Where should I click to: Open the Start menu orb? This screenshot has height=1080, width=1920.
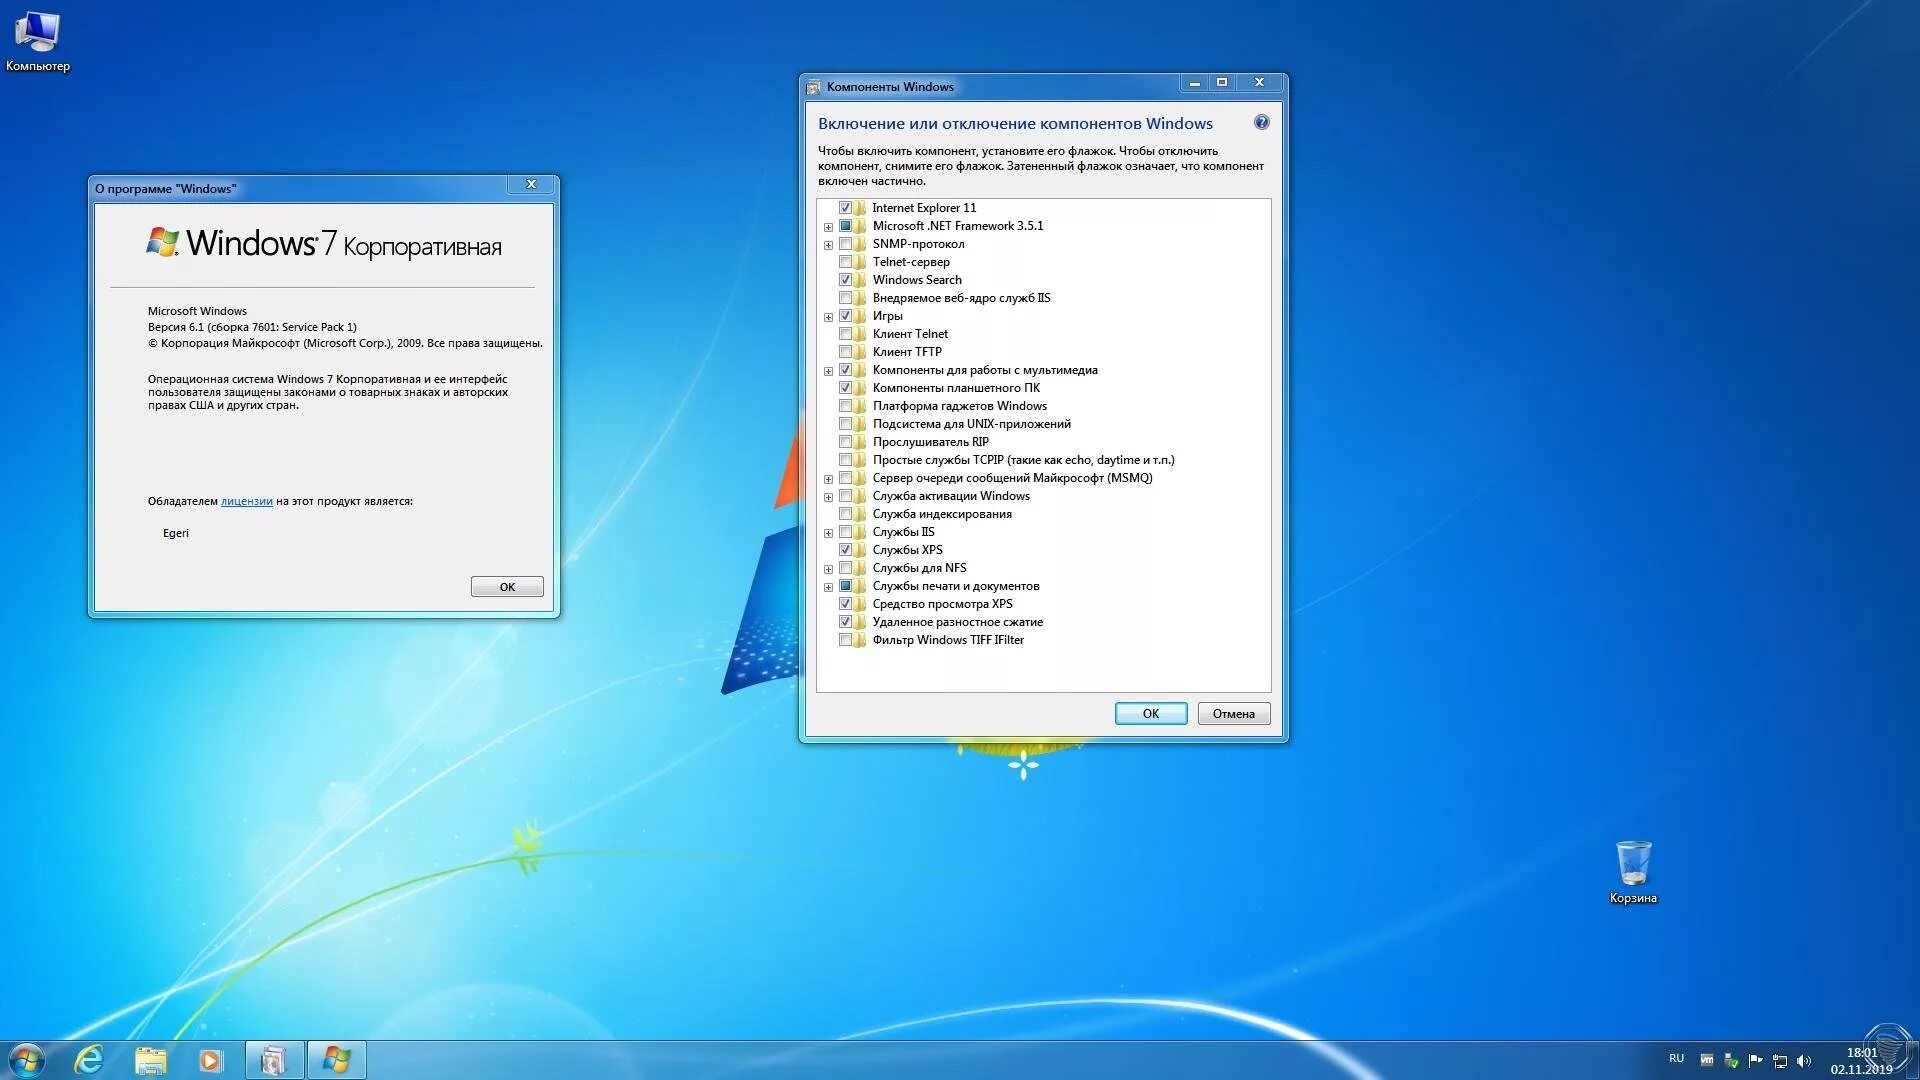(x=26, y=1060)
